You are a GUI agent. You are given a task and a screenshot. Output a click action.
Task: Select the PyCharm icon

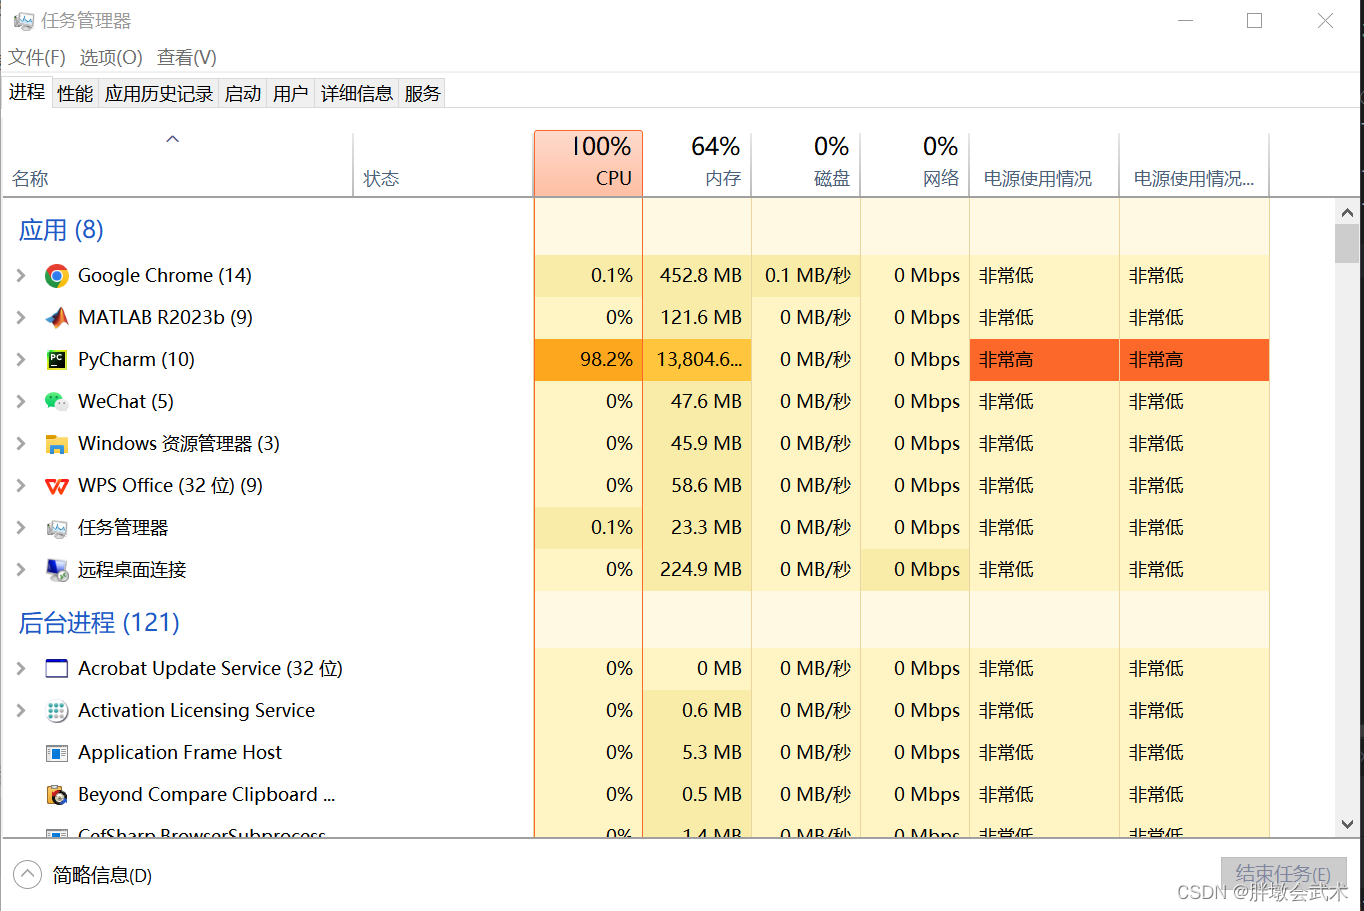(x=57, y=360)
